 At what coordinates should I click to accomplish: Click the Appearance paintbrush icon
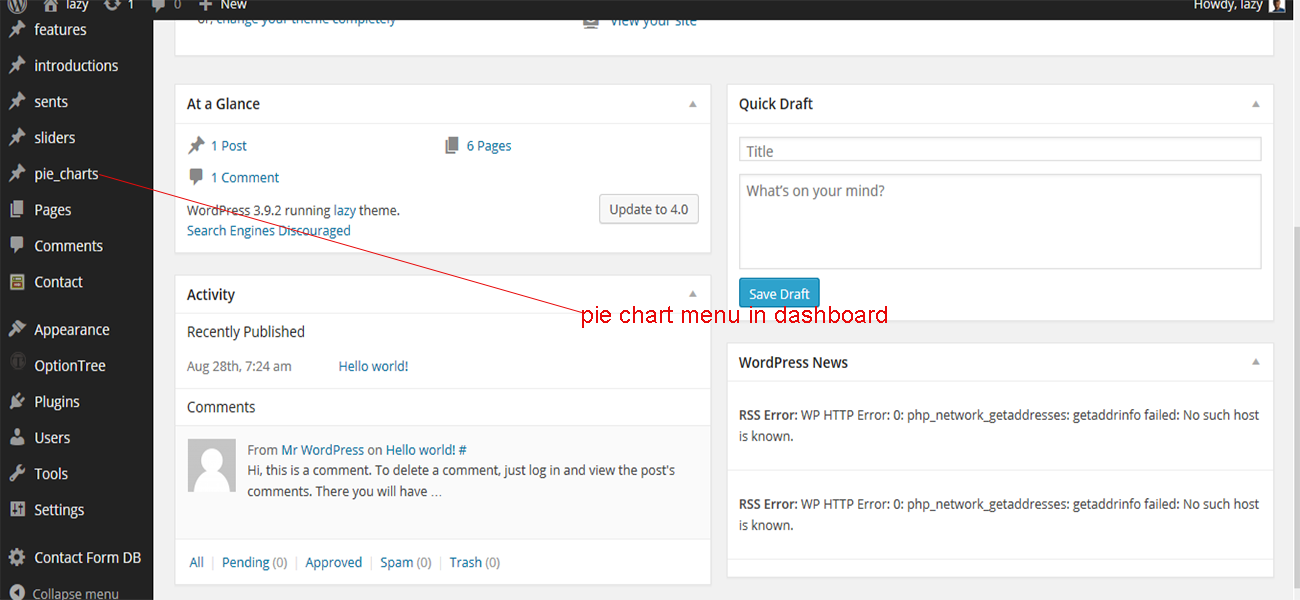[17, 330]
